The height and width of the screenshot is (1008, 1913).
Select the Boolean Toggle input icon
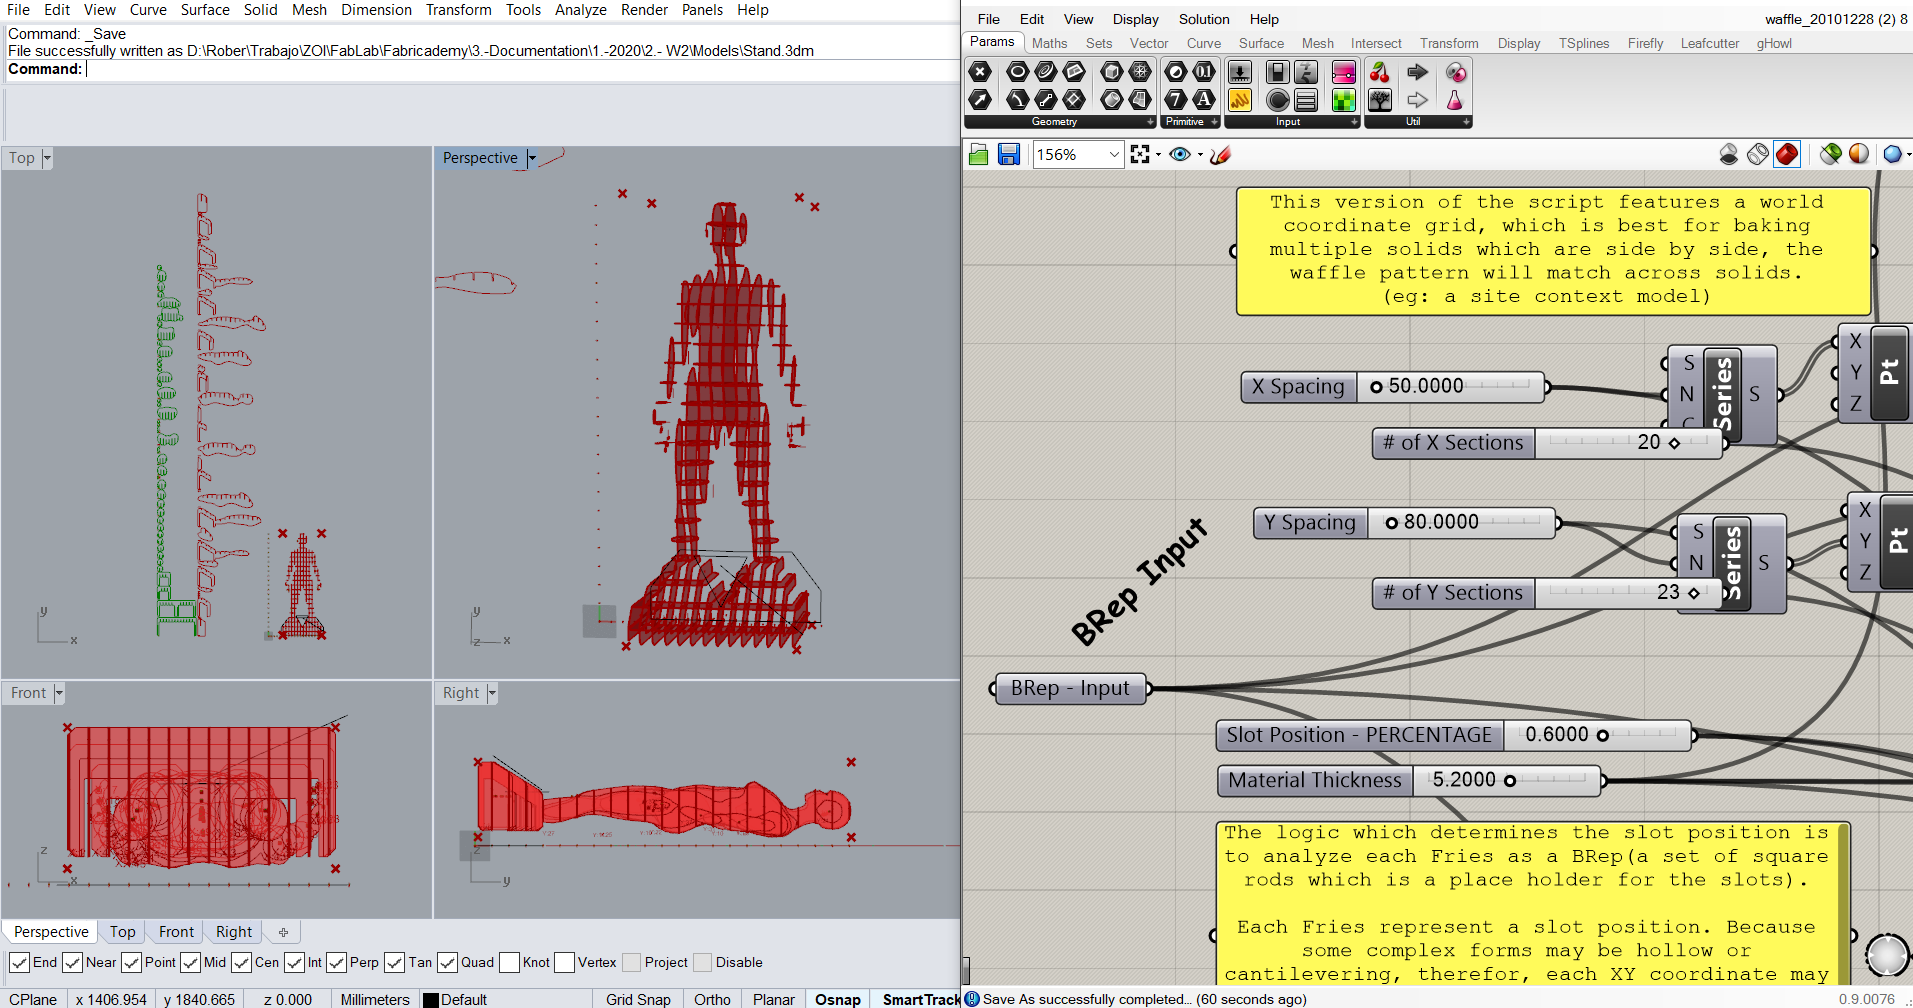(1277, 72)
